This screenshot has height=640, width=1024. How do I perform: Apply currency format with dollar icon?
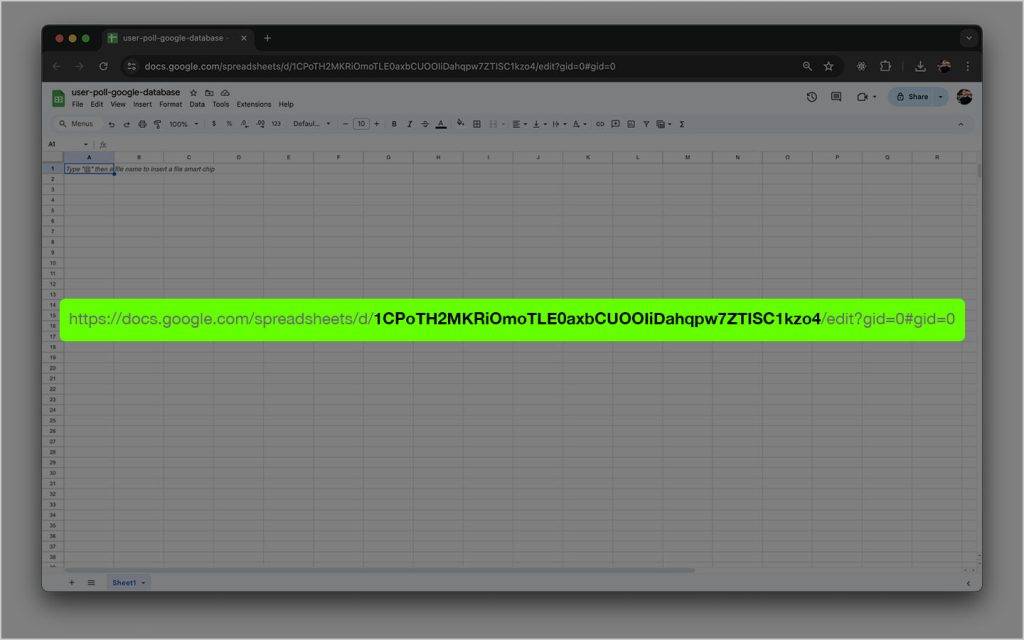[214, 124]
